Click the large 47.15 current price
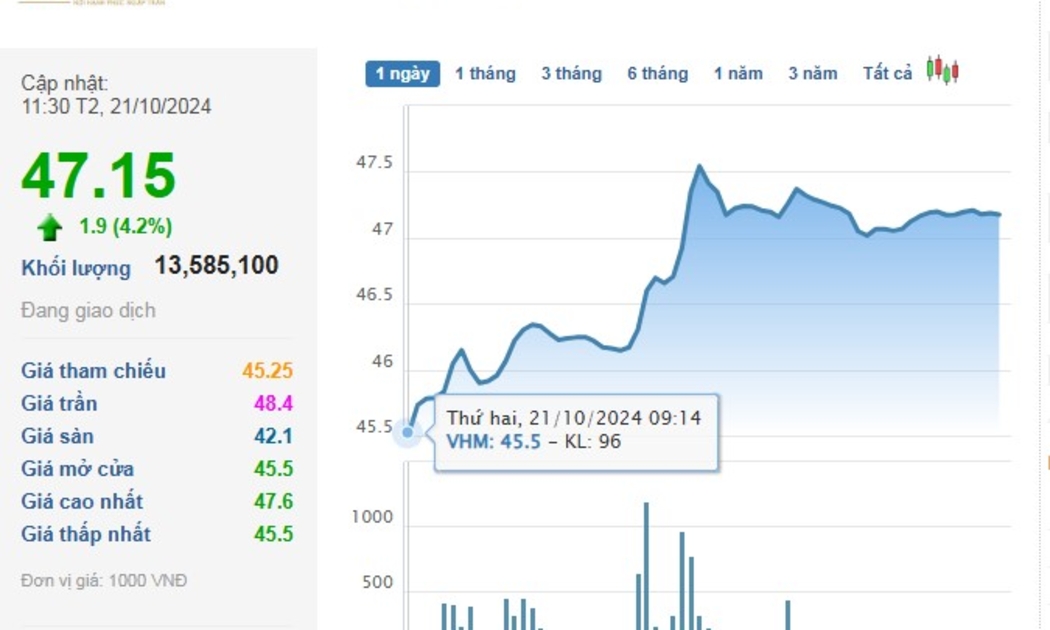Image resolution: width=1050 pixels, height=630 pixels. (99, 176)
